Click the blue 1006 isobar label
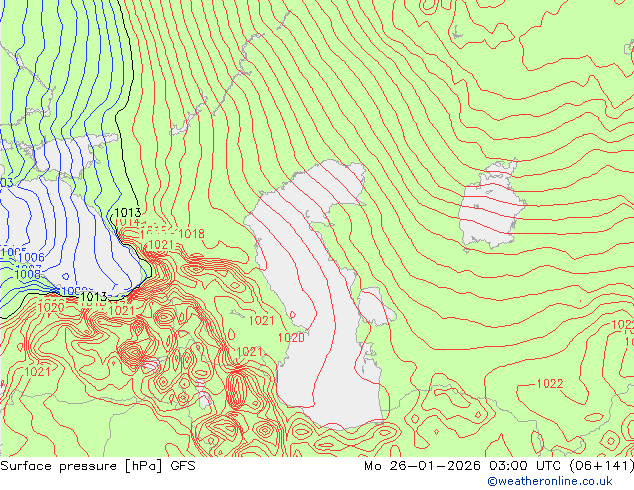The image size is (634, 490). tap(32, 257)
